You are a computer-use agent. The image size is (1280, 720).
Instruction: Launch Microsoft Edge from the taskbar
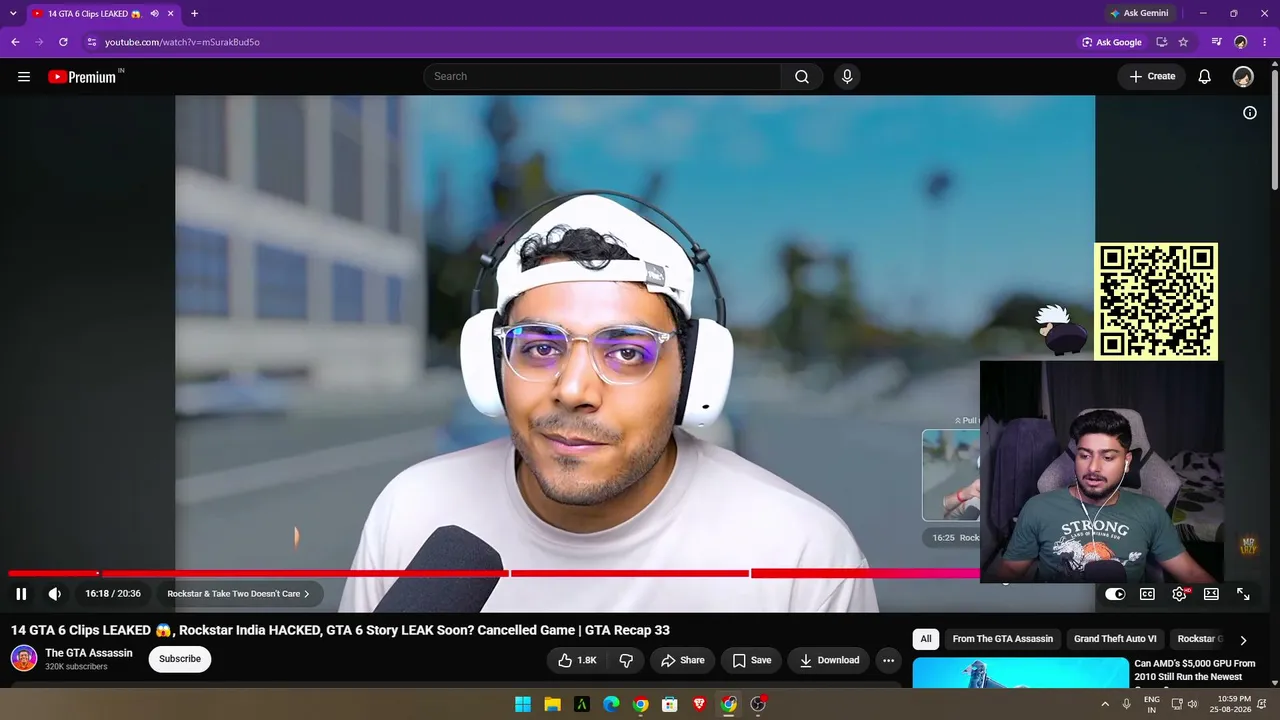click(611, 704)
